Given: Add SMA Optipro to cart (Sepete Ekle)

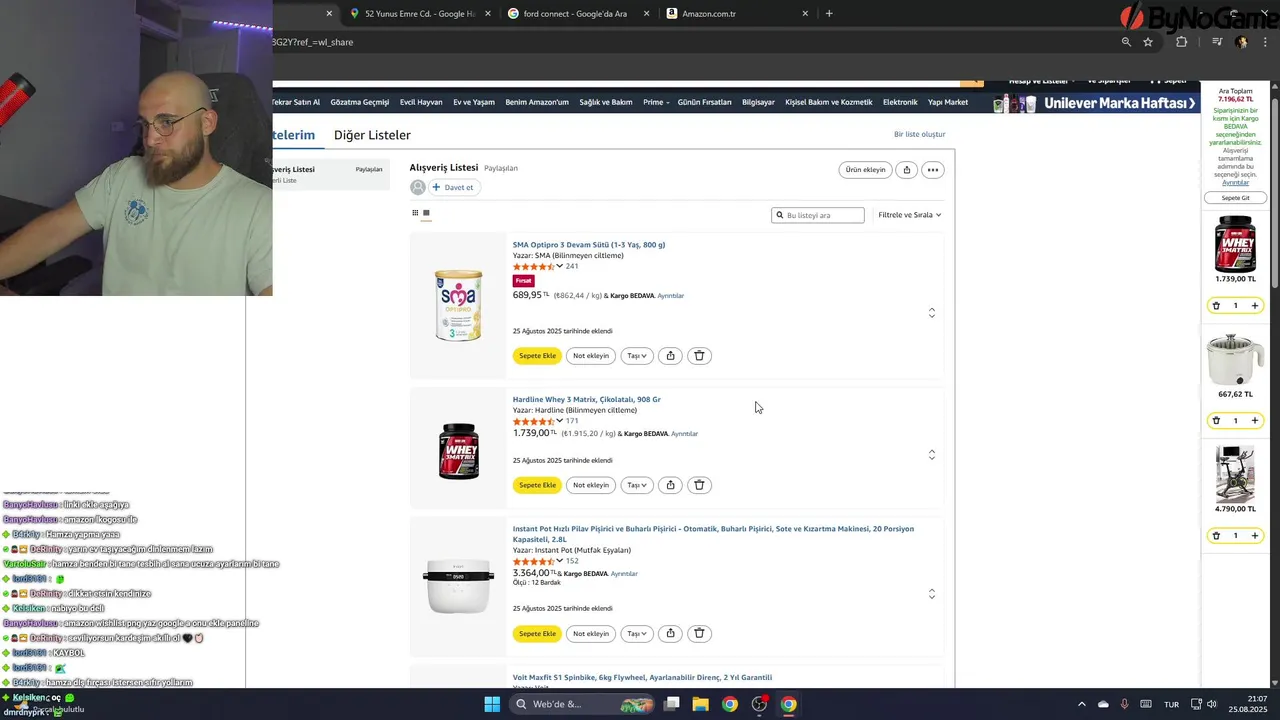Looking at the screenshot, I should point(537,356).
